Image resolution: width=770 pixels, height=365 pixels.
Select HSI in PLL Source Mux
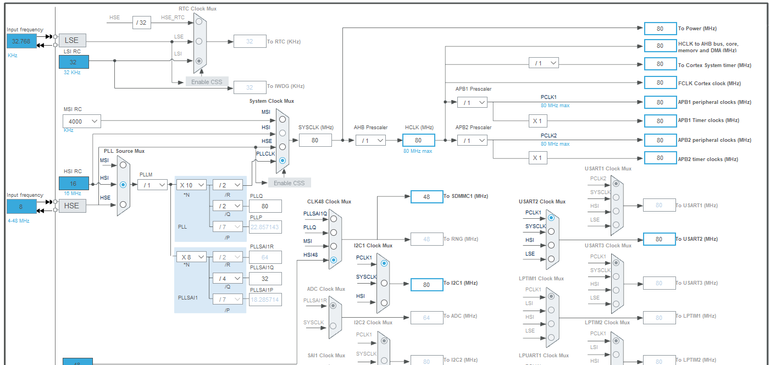tap(123, 184)
